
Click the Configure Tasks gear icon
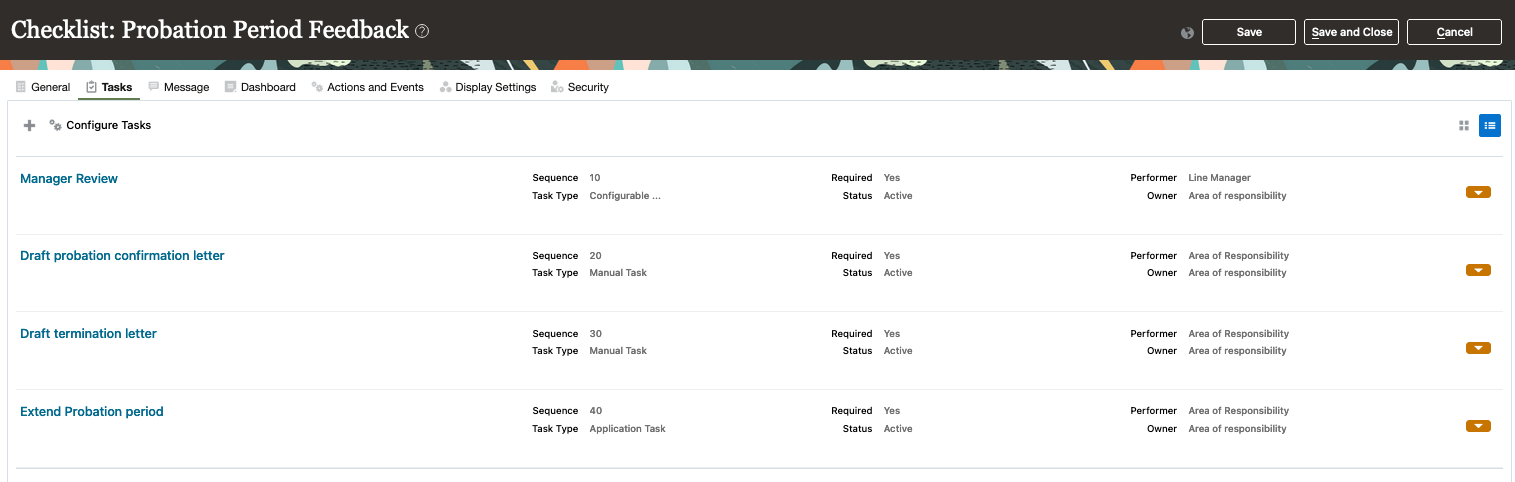[x=56, y=126]
